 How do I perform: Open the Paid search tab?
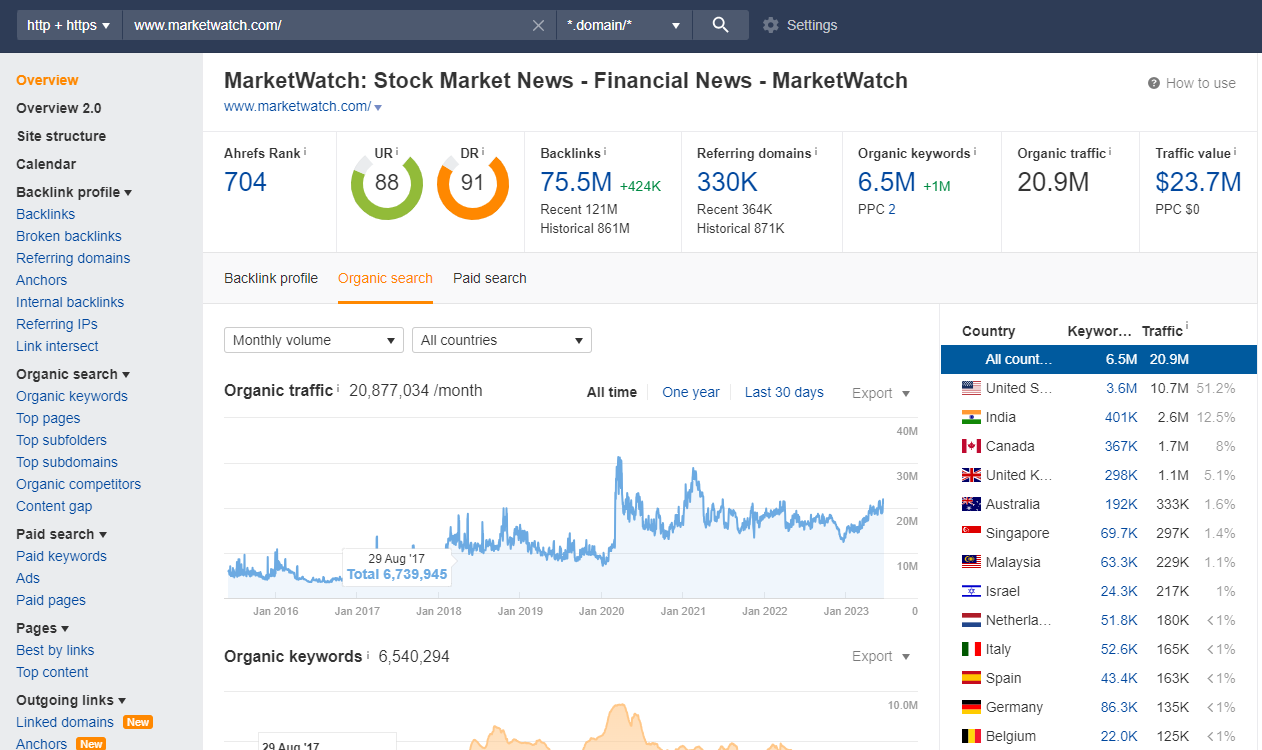[490, 278]
